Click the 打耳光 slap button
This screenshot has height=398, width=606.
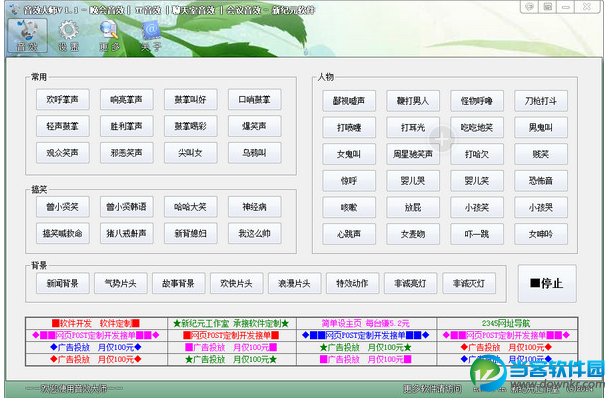click(413, 128)
